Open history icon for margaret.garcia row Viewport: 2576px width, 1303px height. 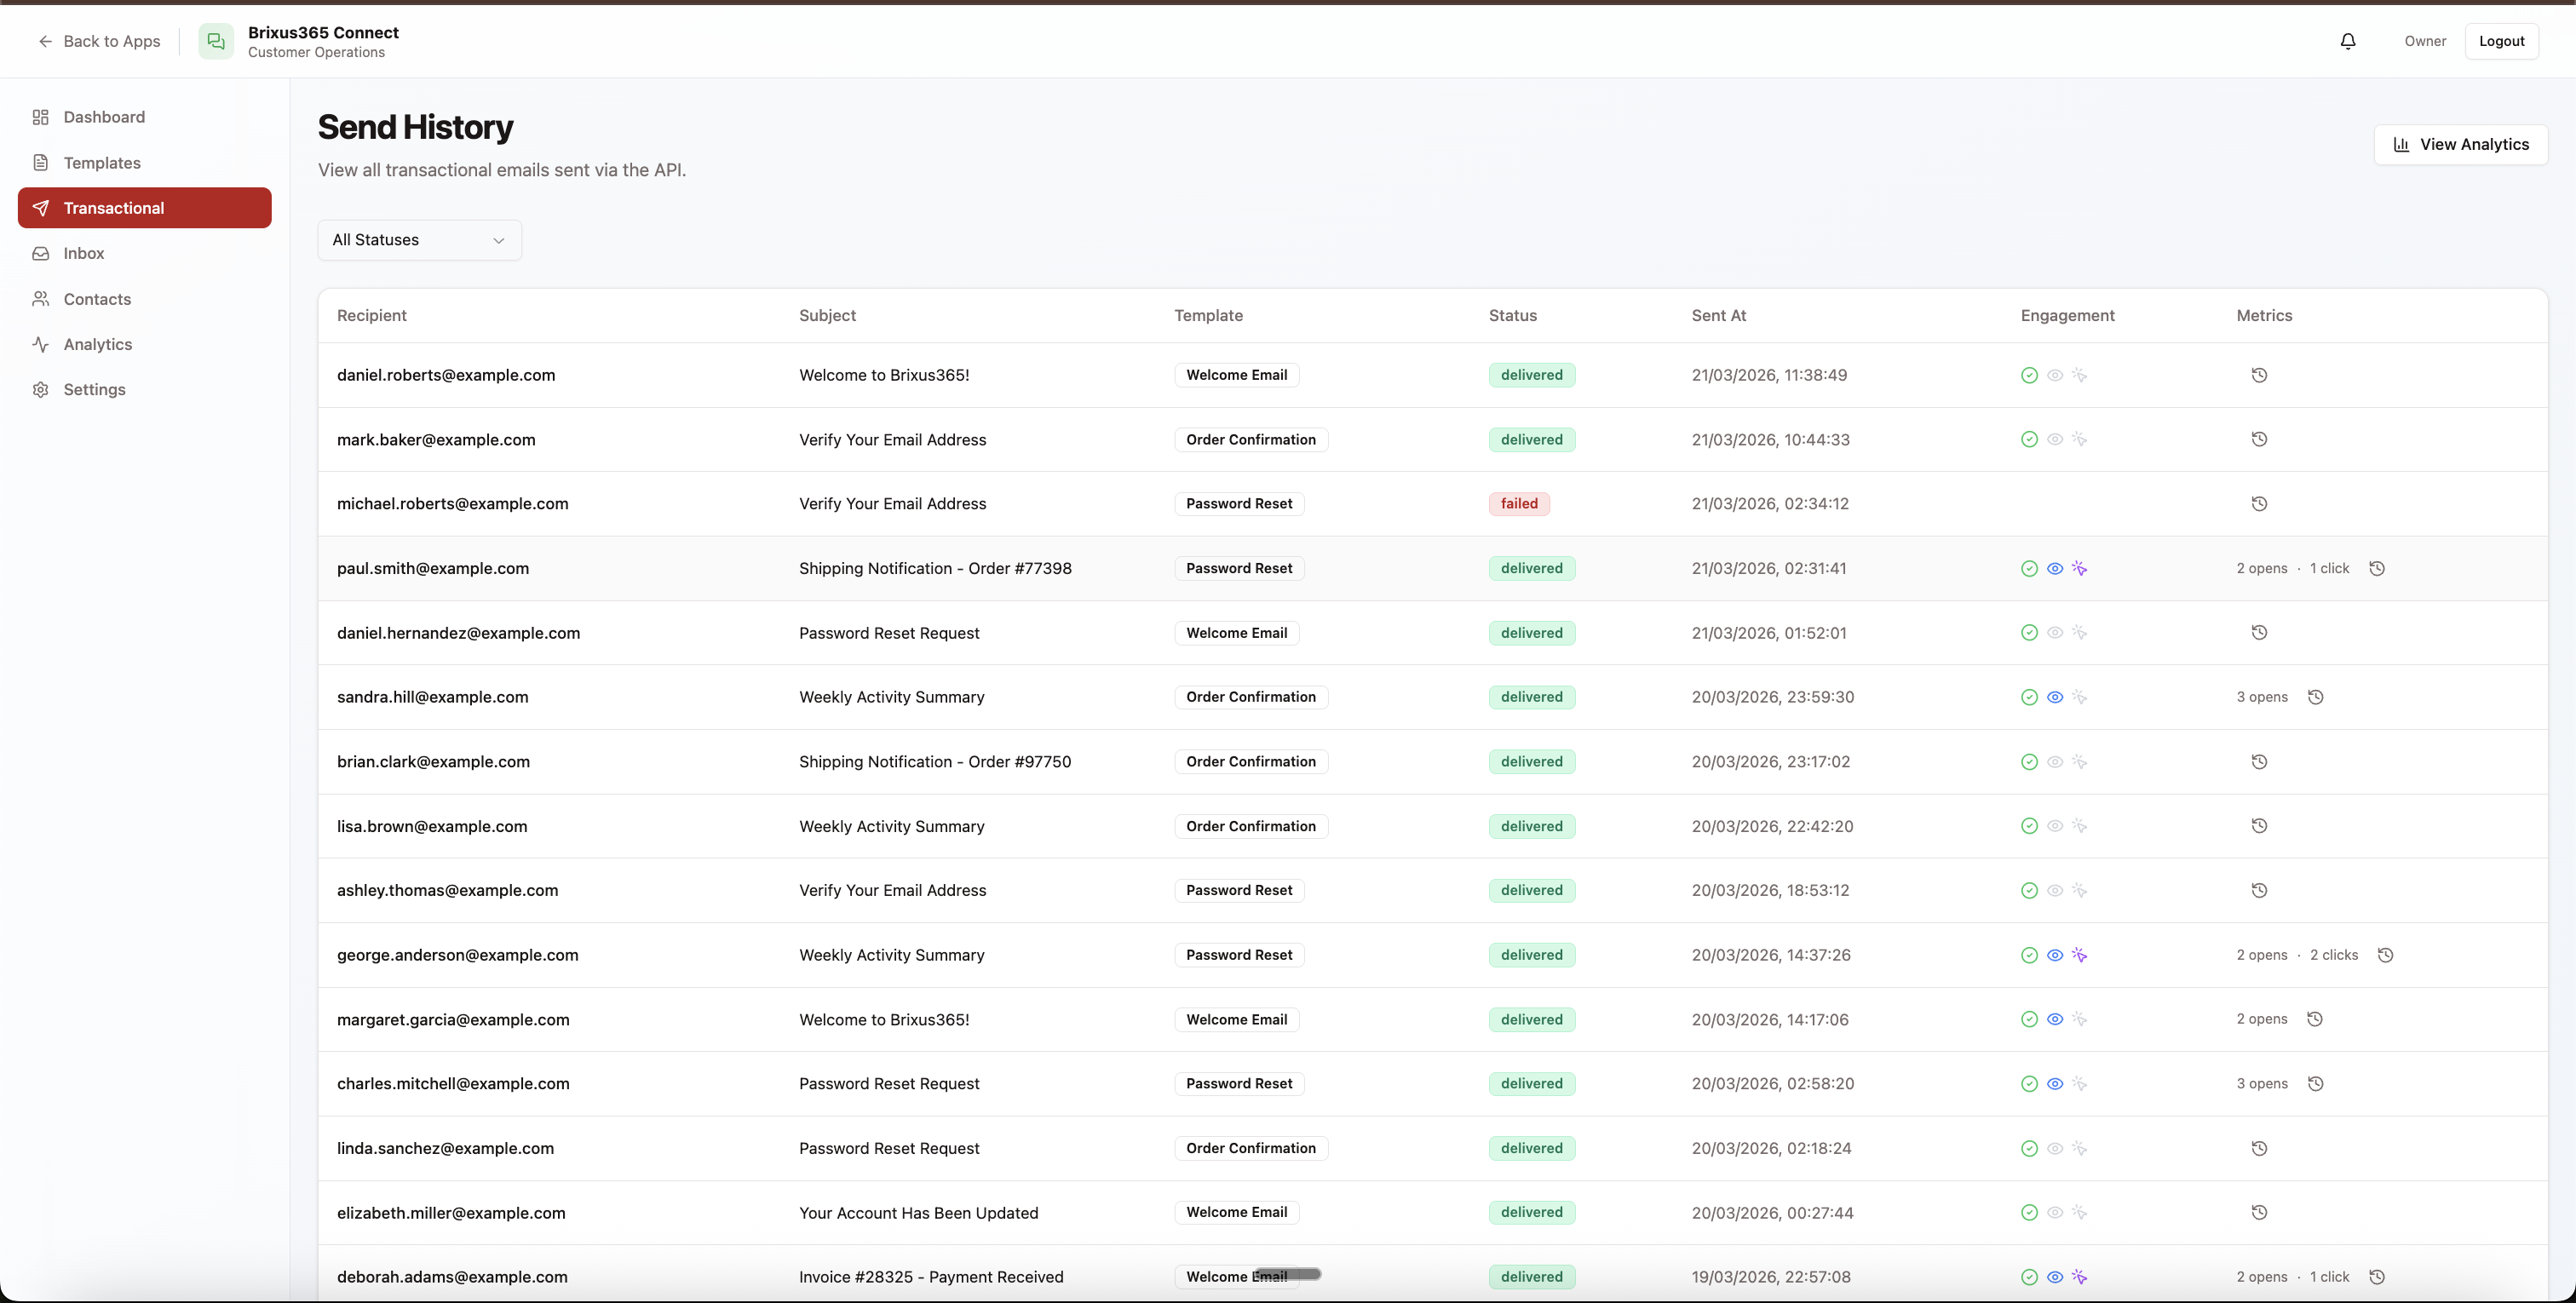click(x=2315, y=1019)
